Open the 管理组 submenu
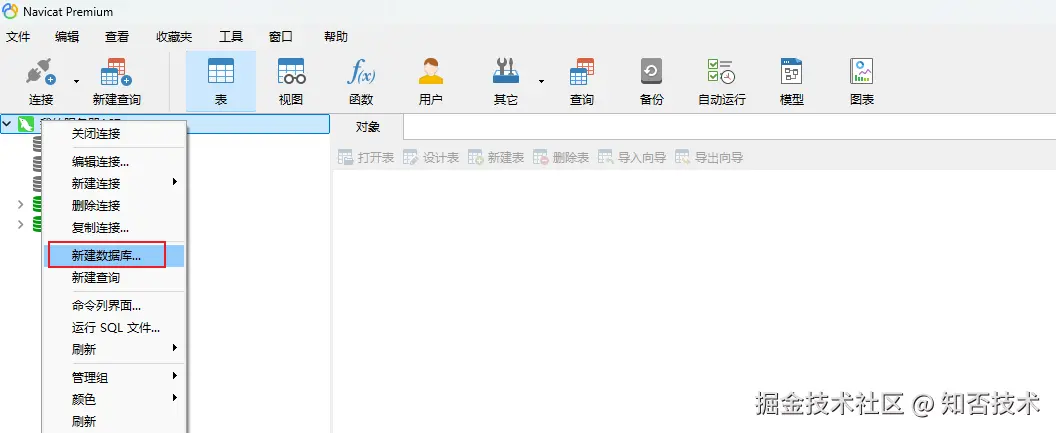Viewport: 1056px width, 433px height. (114, 378)
